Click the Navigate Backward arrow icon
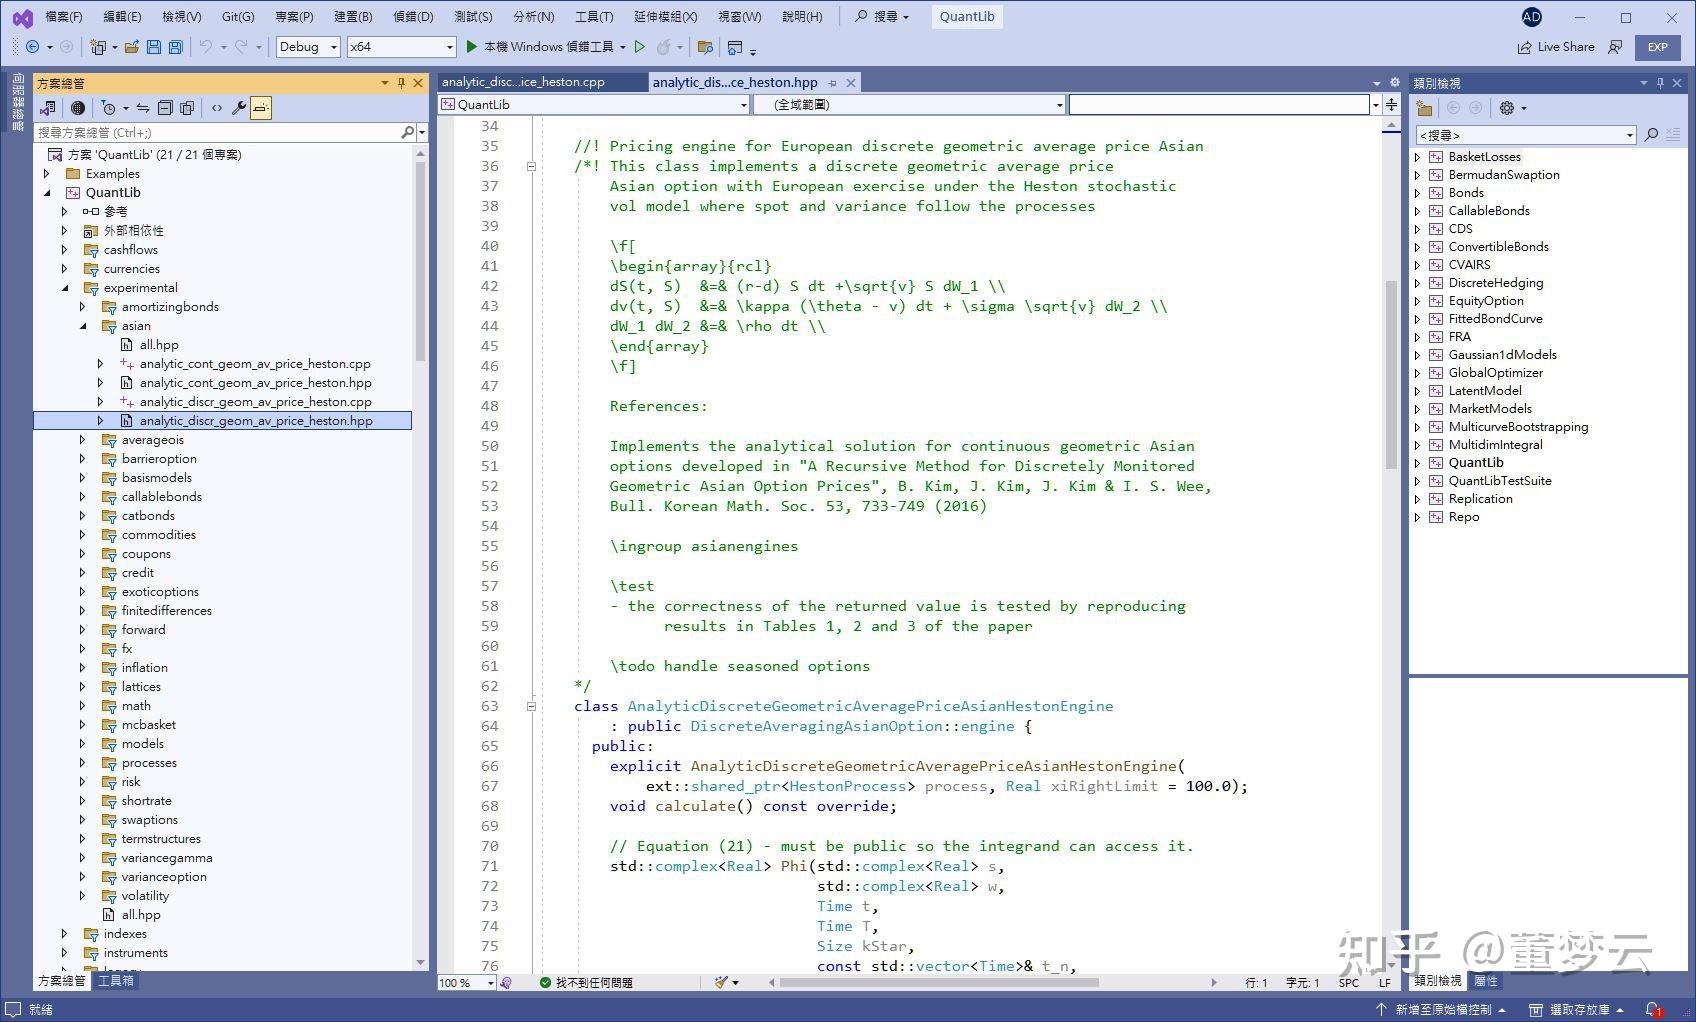The height and width of the screenshot is (1022, 1696). (x=32, y=47)
